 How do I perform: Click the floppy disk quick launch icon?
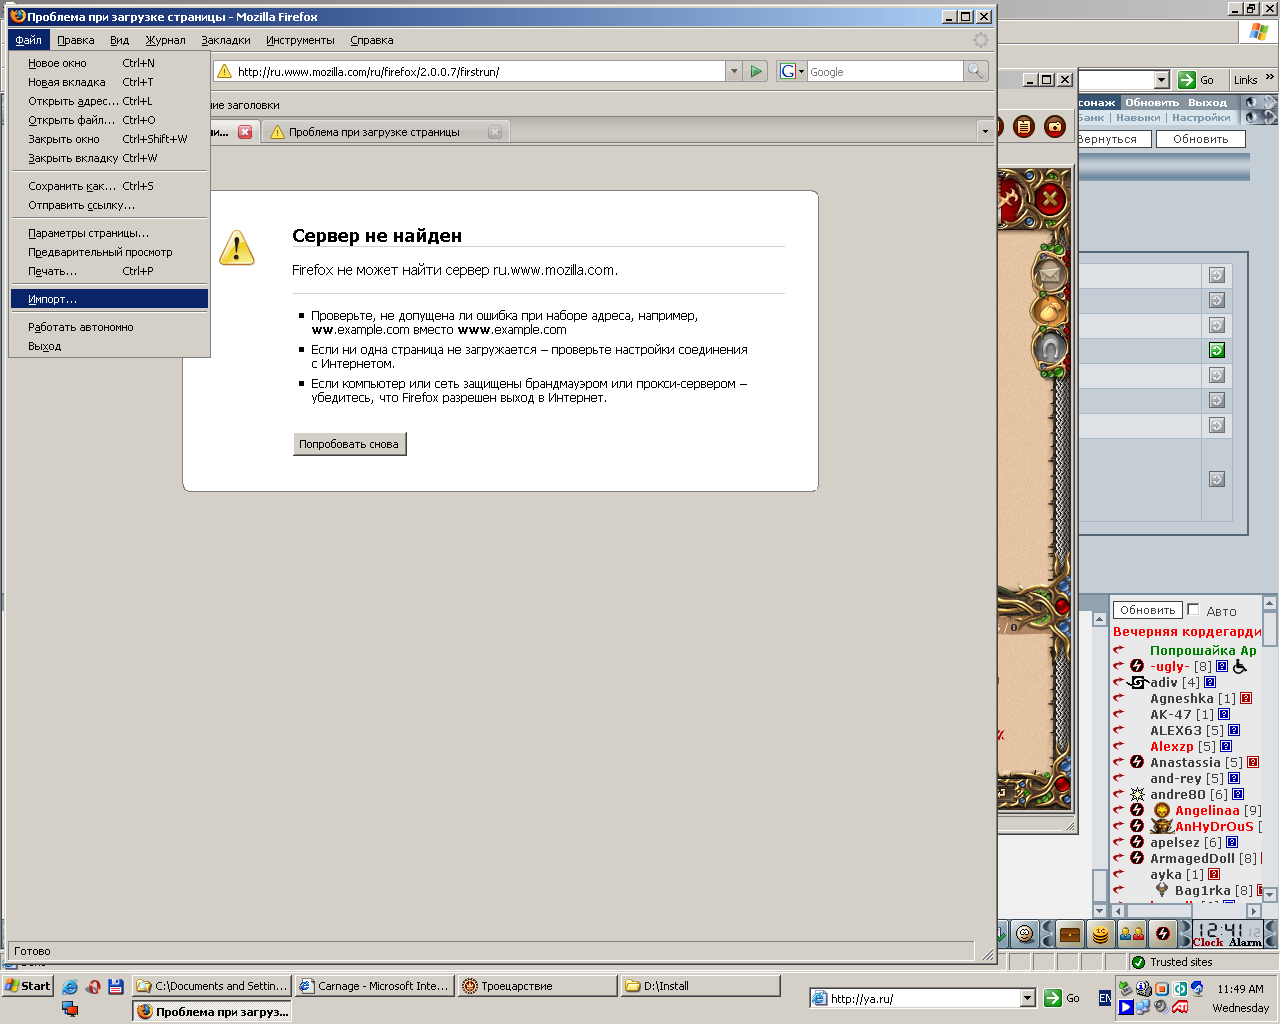[115, 986]
